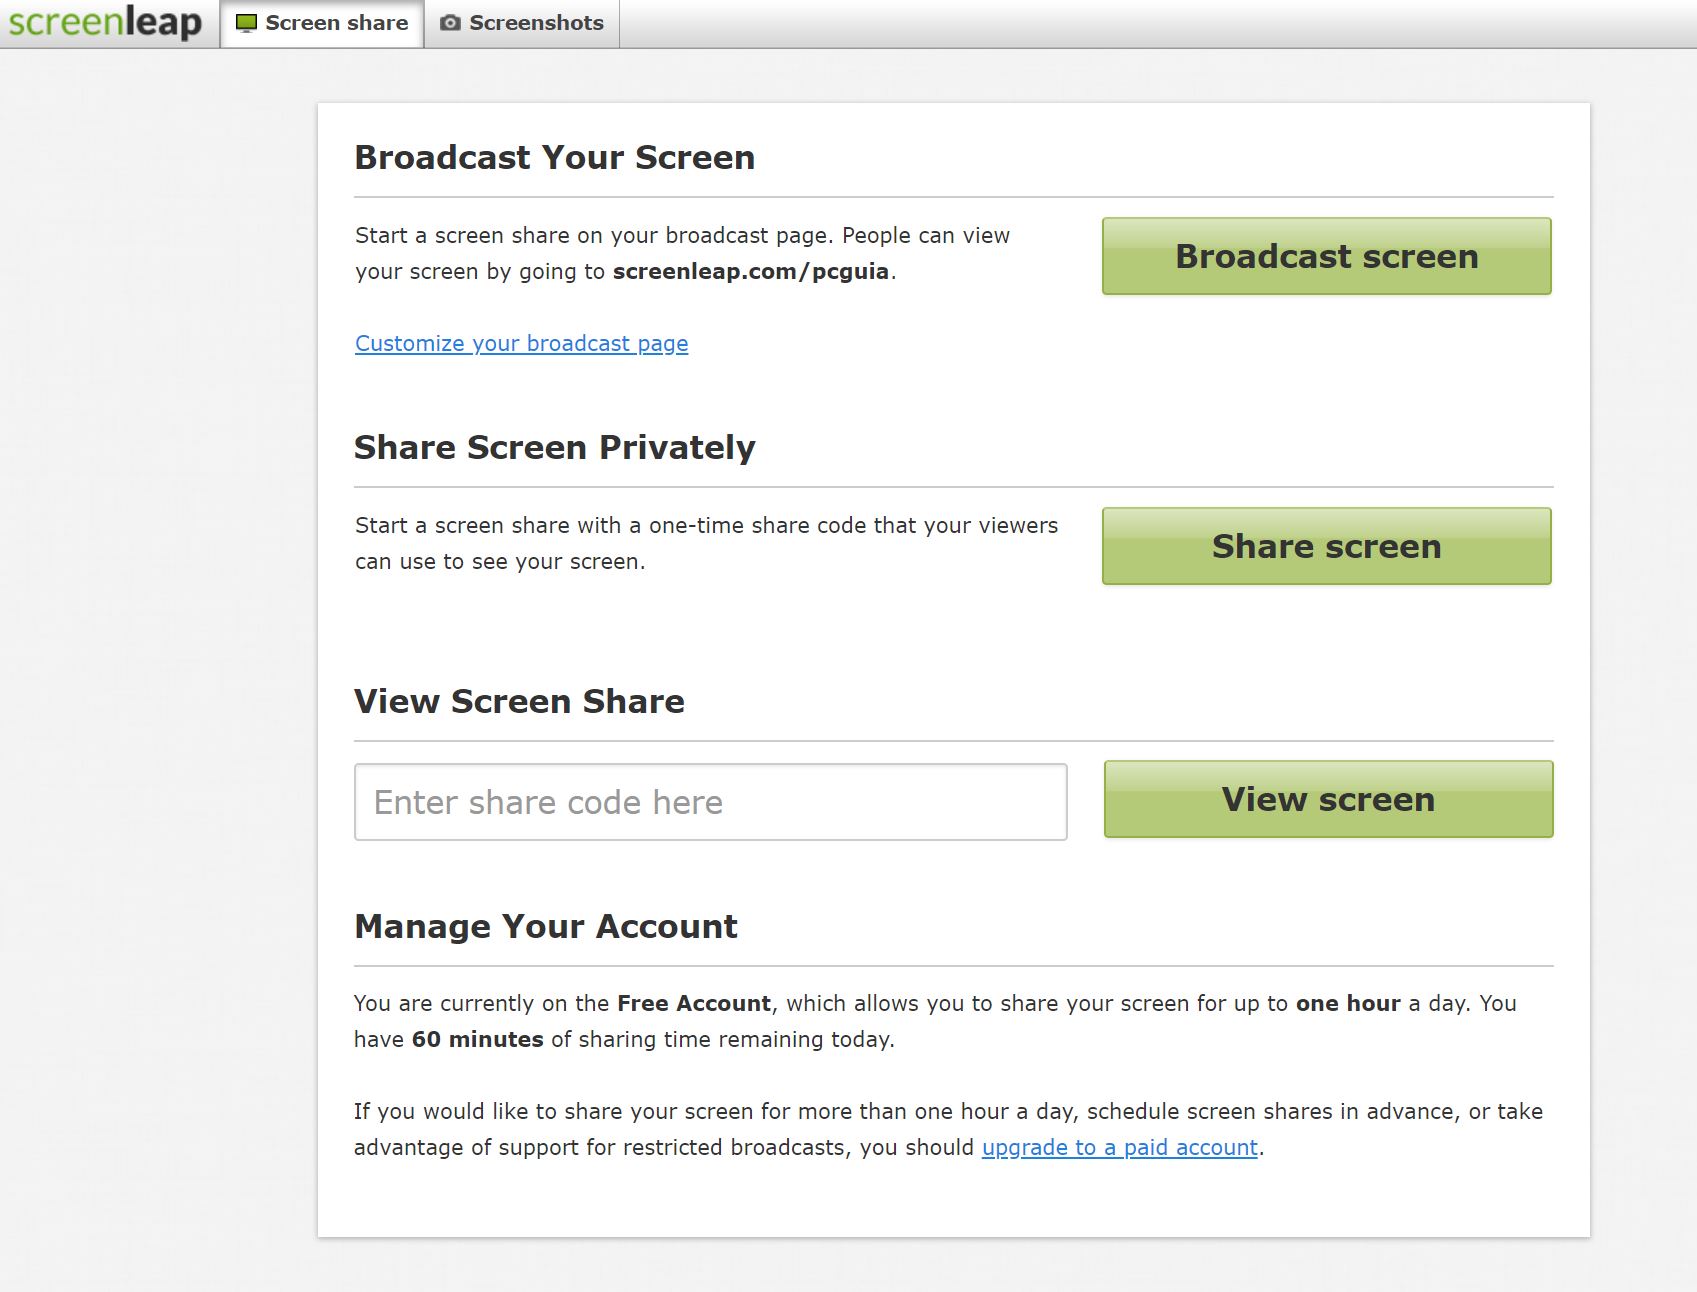Click the screenleap logo

105,22
